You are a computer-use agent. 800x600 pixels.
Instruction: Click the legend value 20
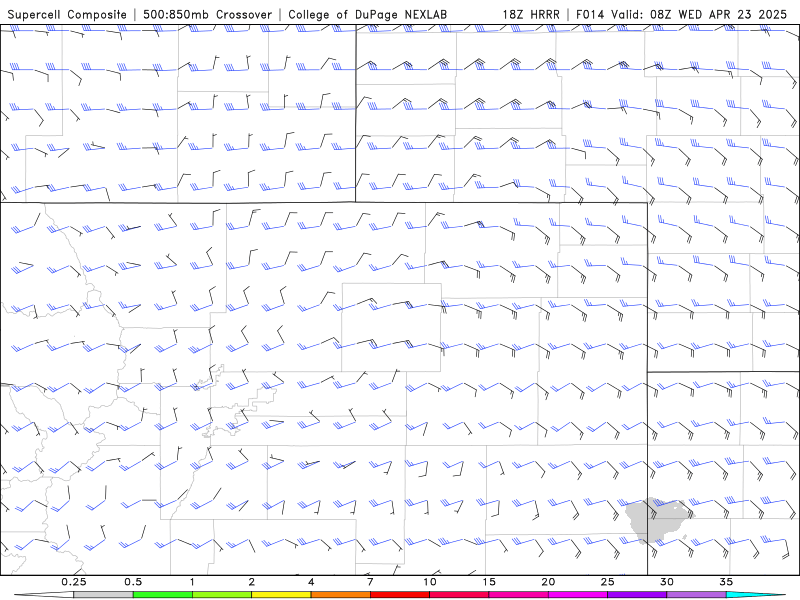[548, 582]
